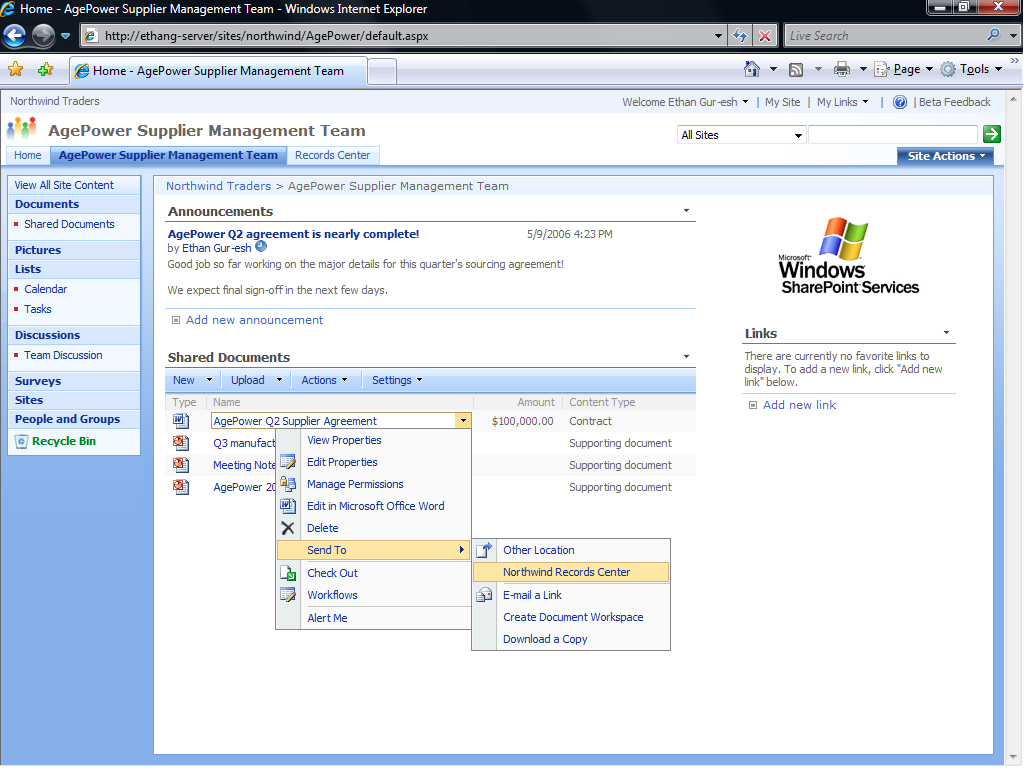Click the Add new announcement link
Screen dimensions: 1033x771
tap(254, 320)
